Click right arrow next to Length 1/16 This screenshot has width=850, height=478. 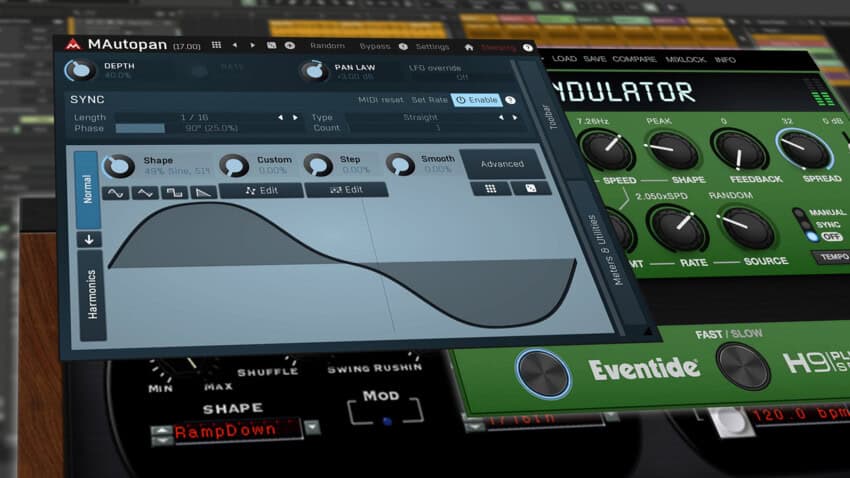coord(295,118)
